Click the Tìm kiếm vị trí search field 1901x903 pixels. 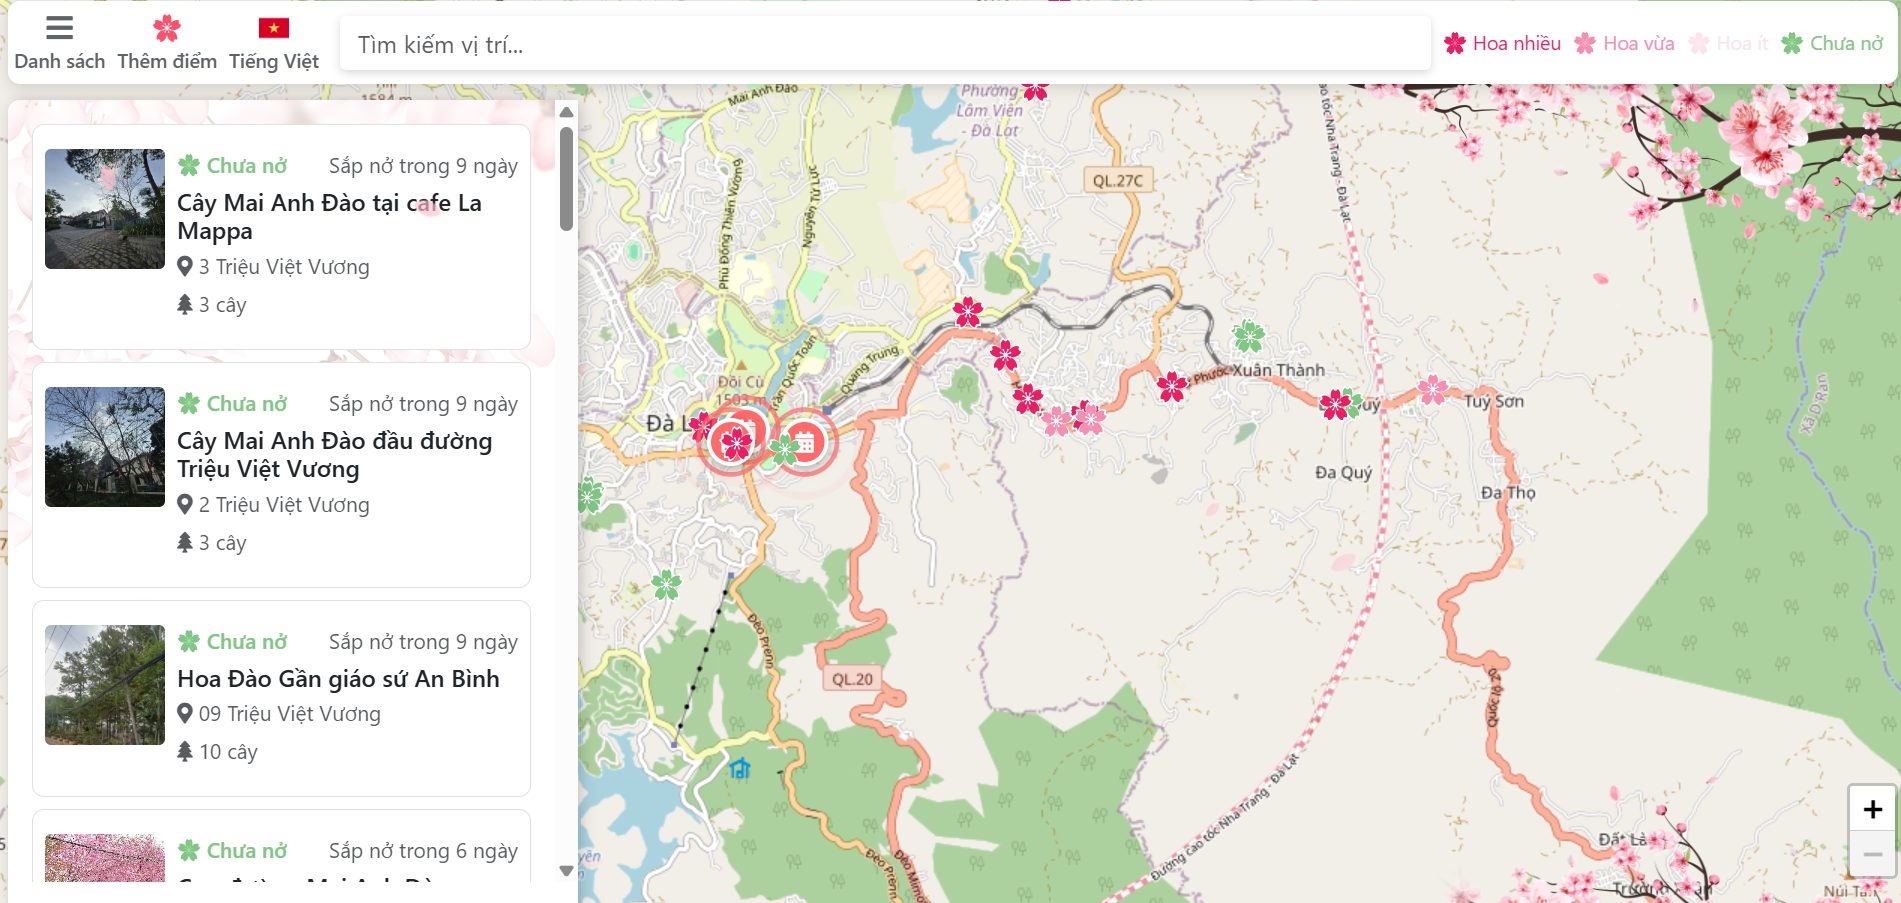[x=884, y=45]
